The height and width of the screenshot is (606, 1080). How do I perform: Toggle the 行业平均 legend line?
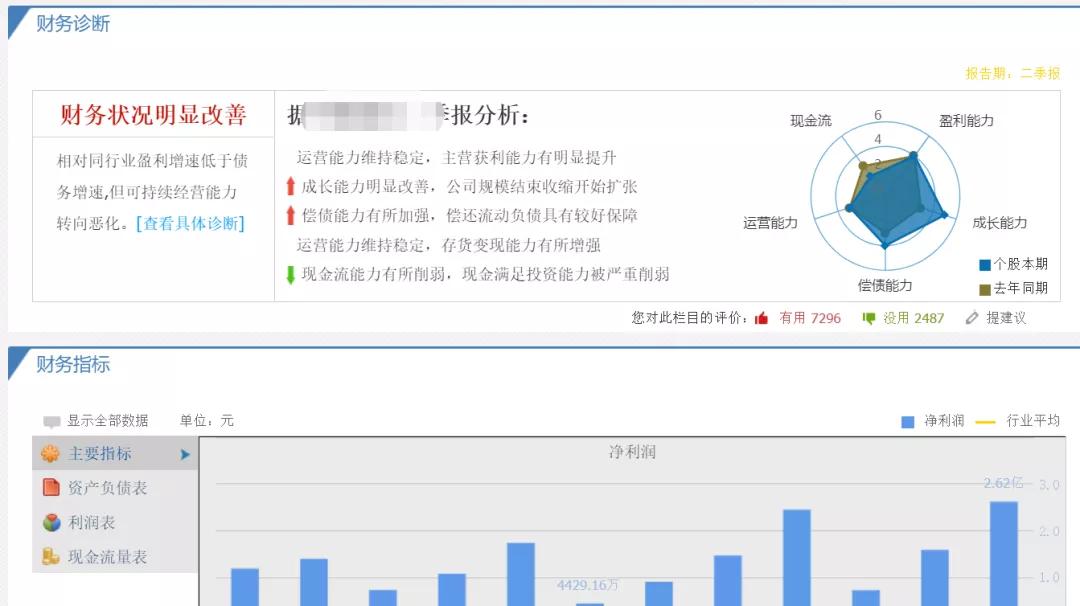click(x=986, y=421)
